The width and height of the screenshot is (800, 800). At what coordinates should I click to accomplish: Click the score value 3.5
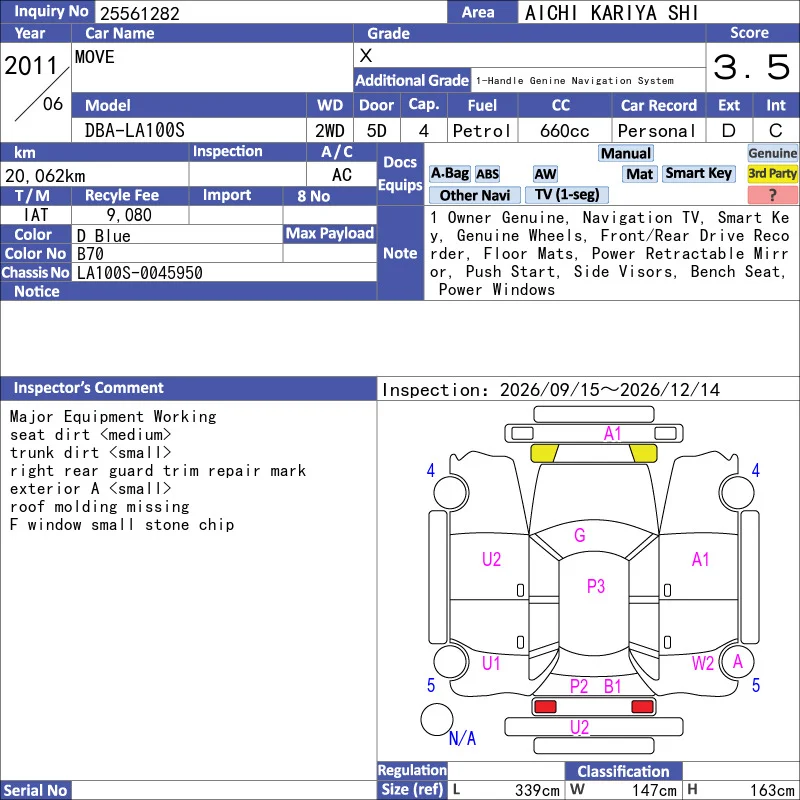click(752, 67)
